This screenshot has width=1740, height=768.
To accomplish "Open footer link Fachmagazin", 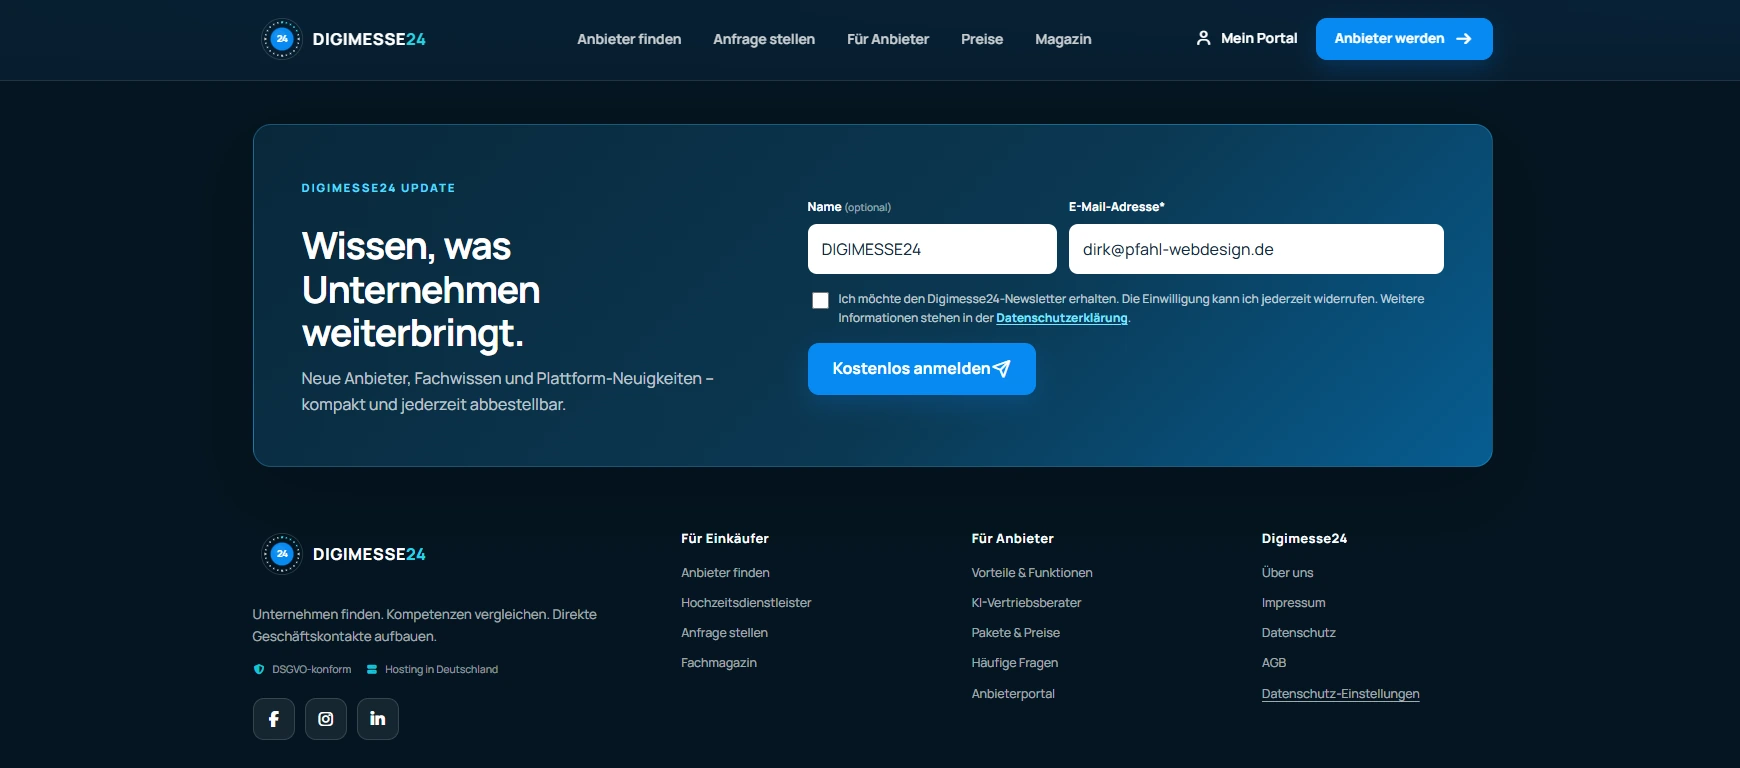I will (719, 663).
